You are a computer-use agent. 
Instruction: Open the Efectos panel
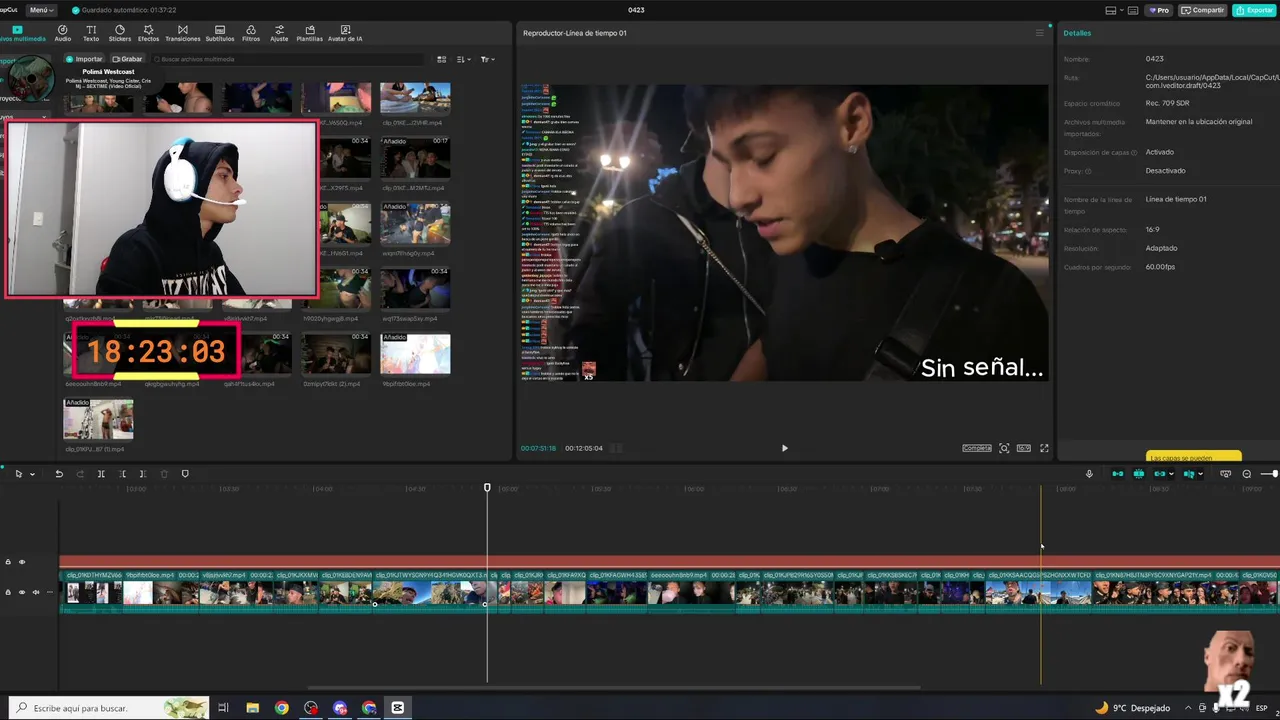point(148,33)
